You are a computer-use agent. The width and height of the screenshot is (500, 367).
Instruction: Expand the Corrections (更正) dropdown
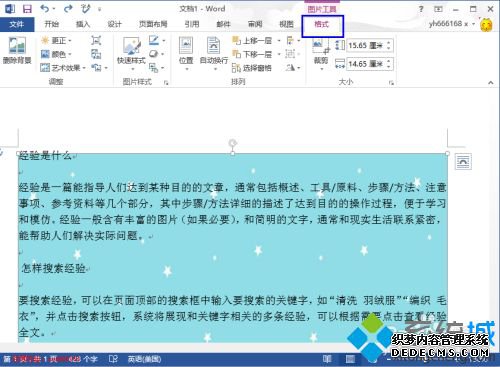pyautogui.click(x=56, y=41)
